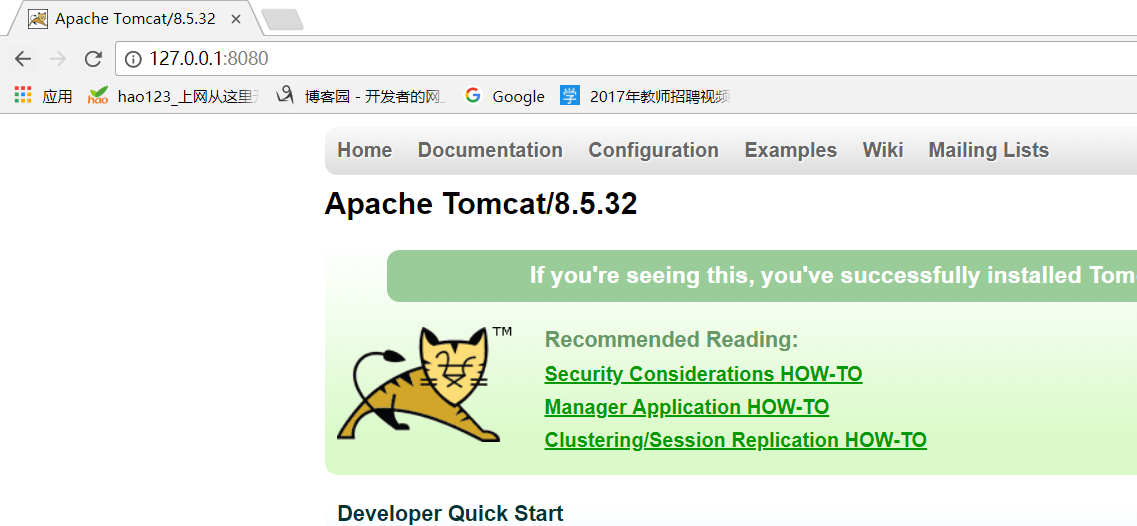This screenshot has width=1137, height=526.
Task: Click the Tomcat cat logo image
Action: (418, 384)
